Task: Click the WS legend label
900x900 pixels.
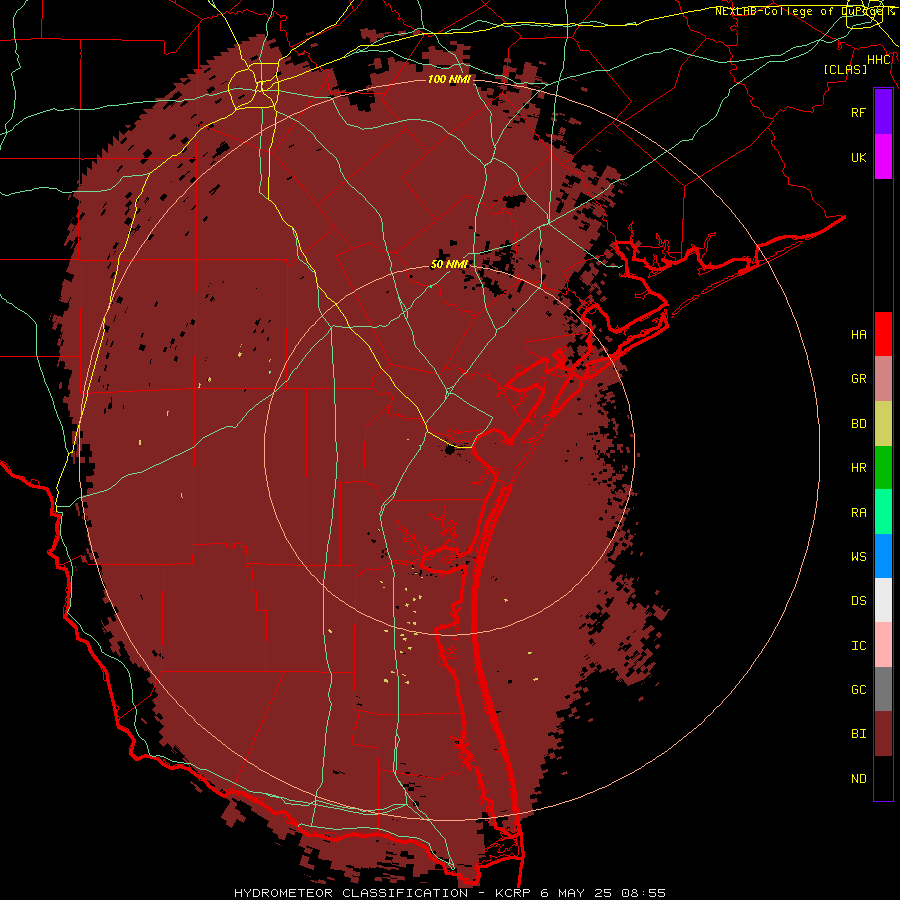Action: [x=858, y=557]
